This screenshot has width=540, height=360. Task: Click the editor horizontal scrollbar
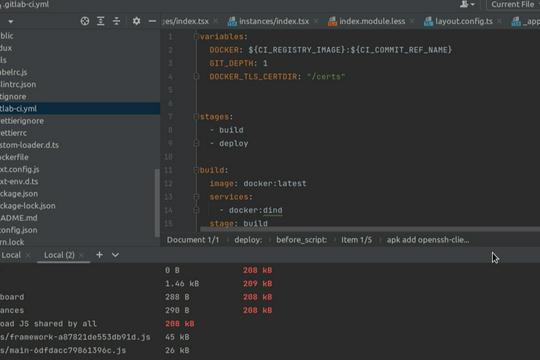(370, 229)
